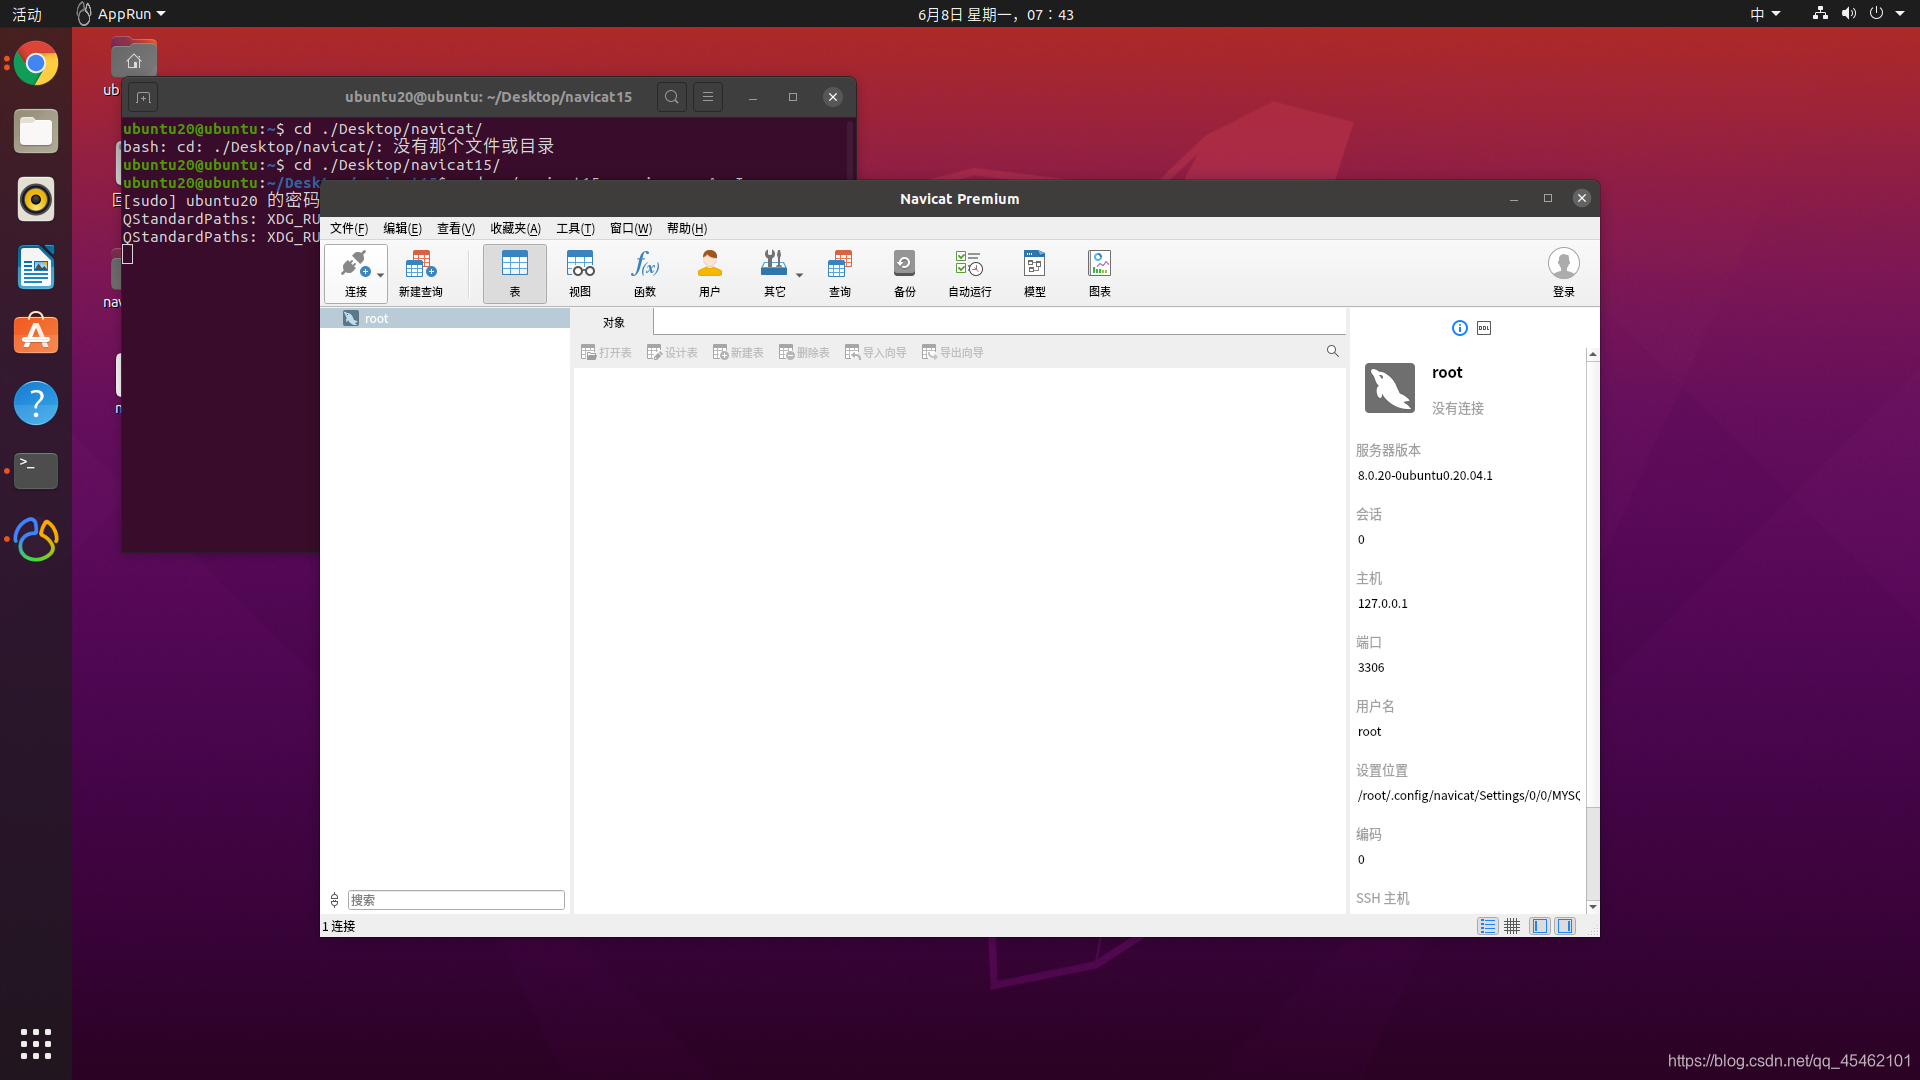Click New Query (新建查询) icon
The height and width of the screenshot is (1080, 1920).
coord(421,273)
